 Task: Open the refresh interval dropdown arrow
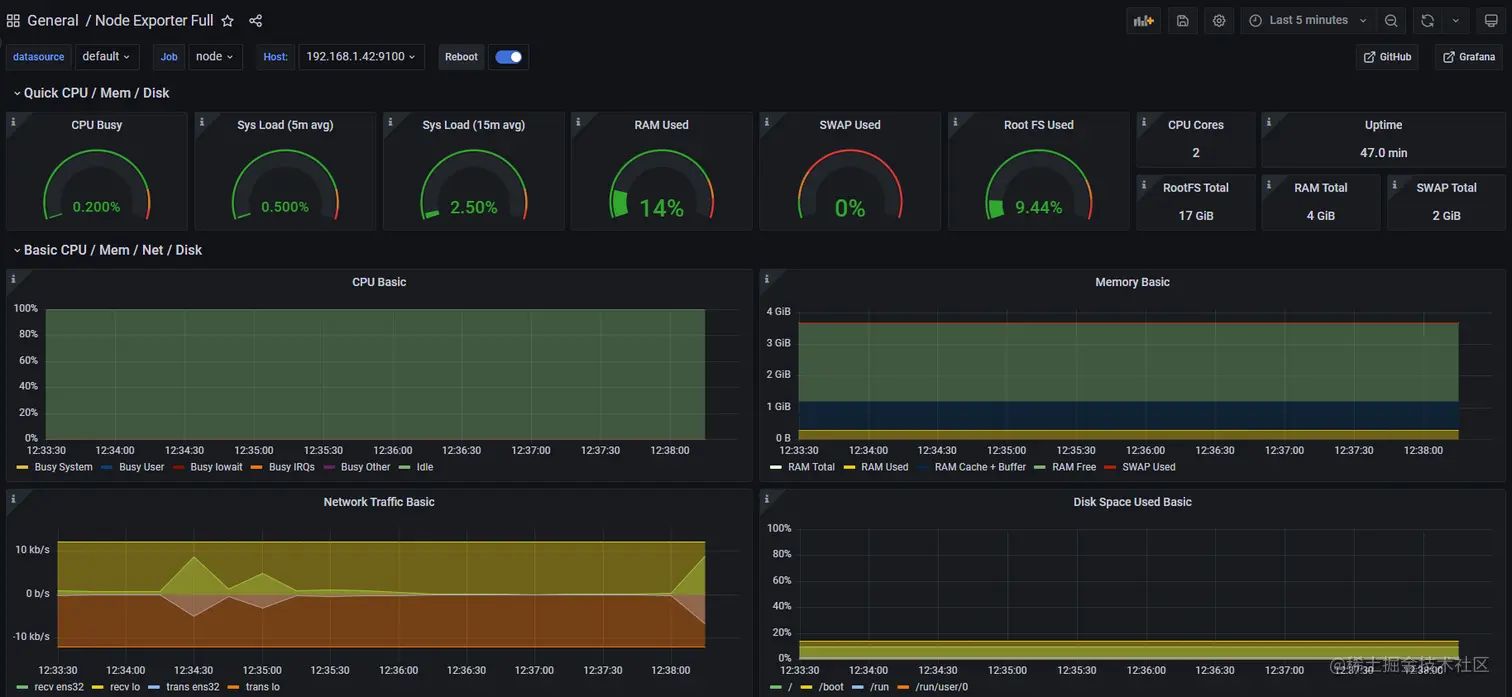pyautogui.click(x=1455, y=20)
